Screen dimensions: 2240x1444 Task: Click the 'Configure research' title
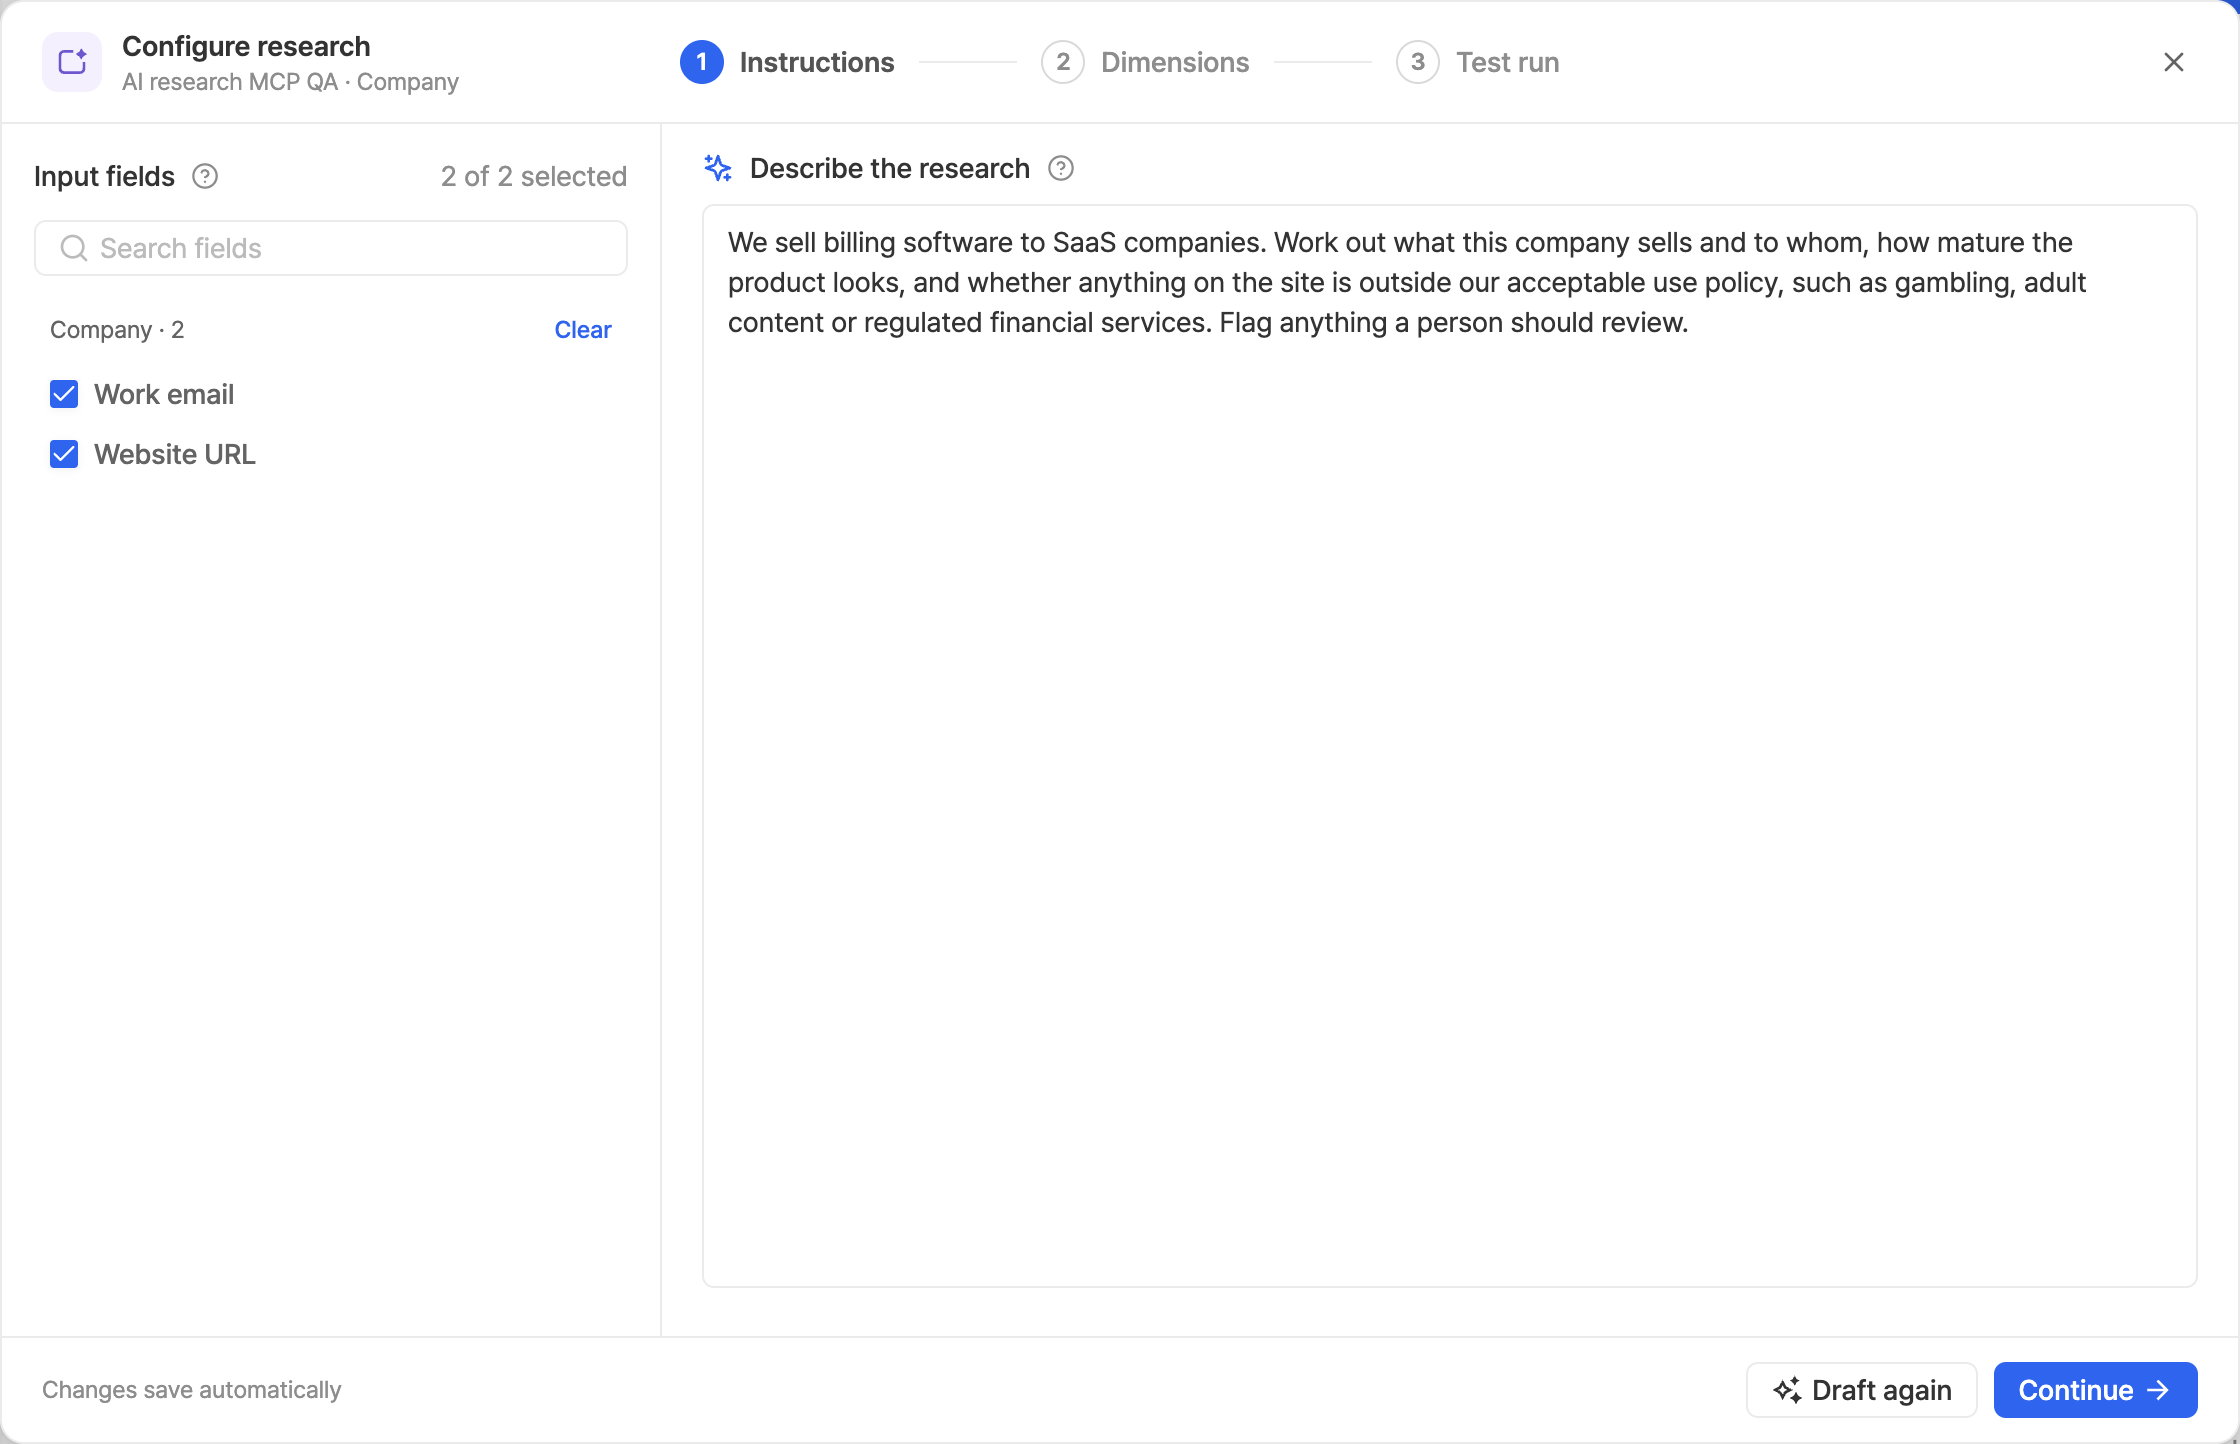(x=246, y=46)
